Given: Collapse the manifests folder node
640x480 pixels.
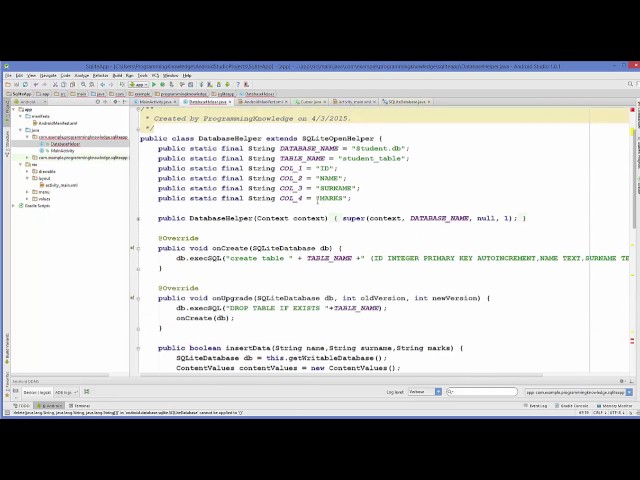Looking at the screenshot, I should [21, 116].
